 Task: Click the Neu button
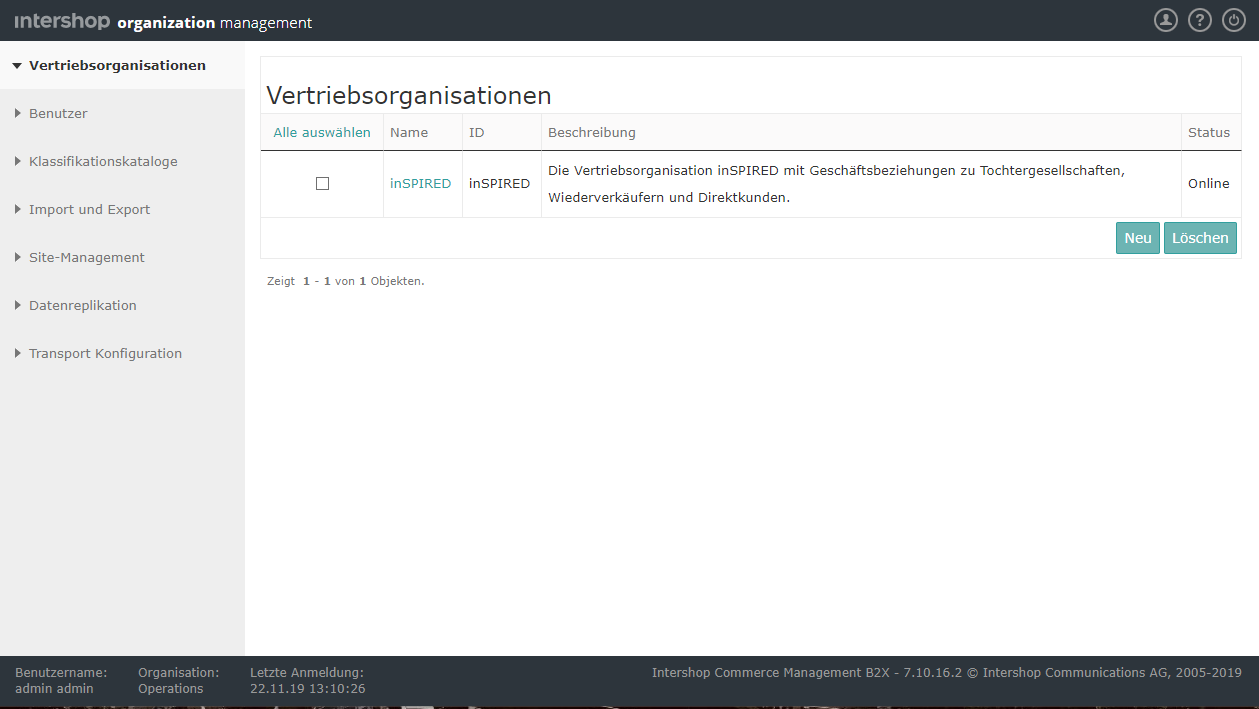click(x=1137, y=238)
